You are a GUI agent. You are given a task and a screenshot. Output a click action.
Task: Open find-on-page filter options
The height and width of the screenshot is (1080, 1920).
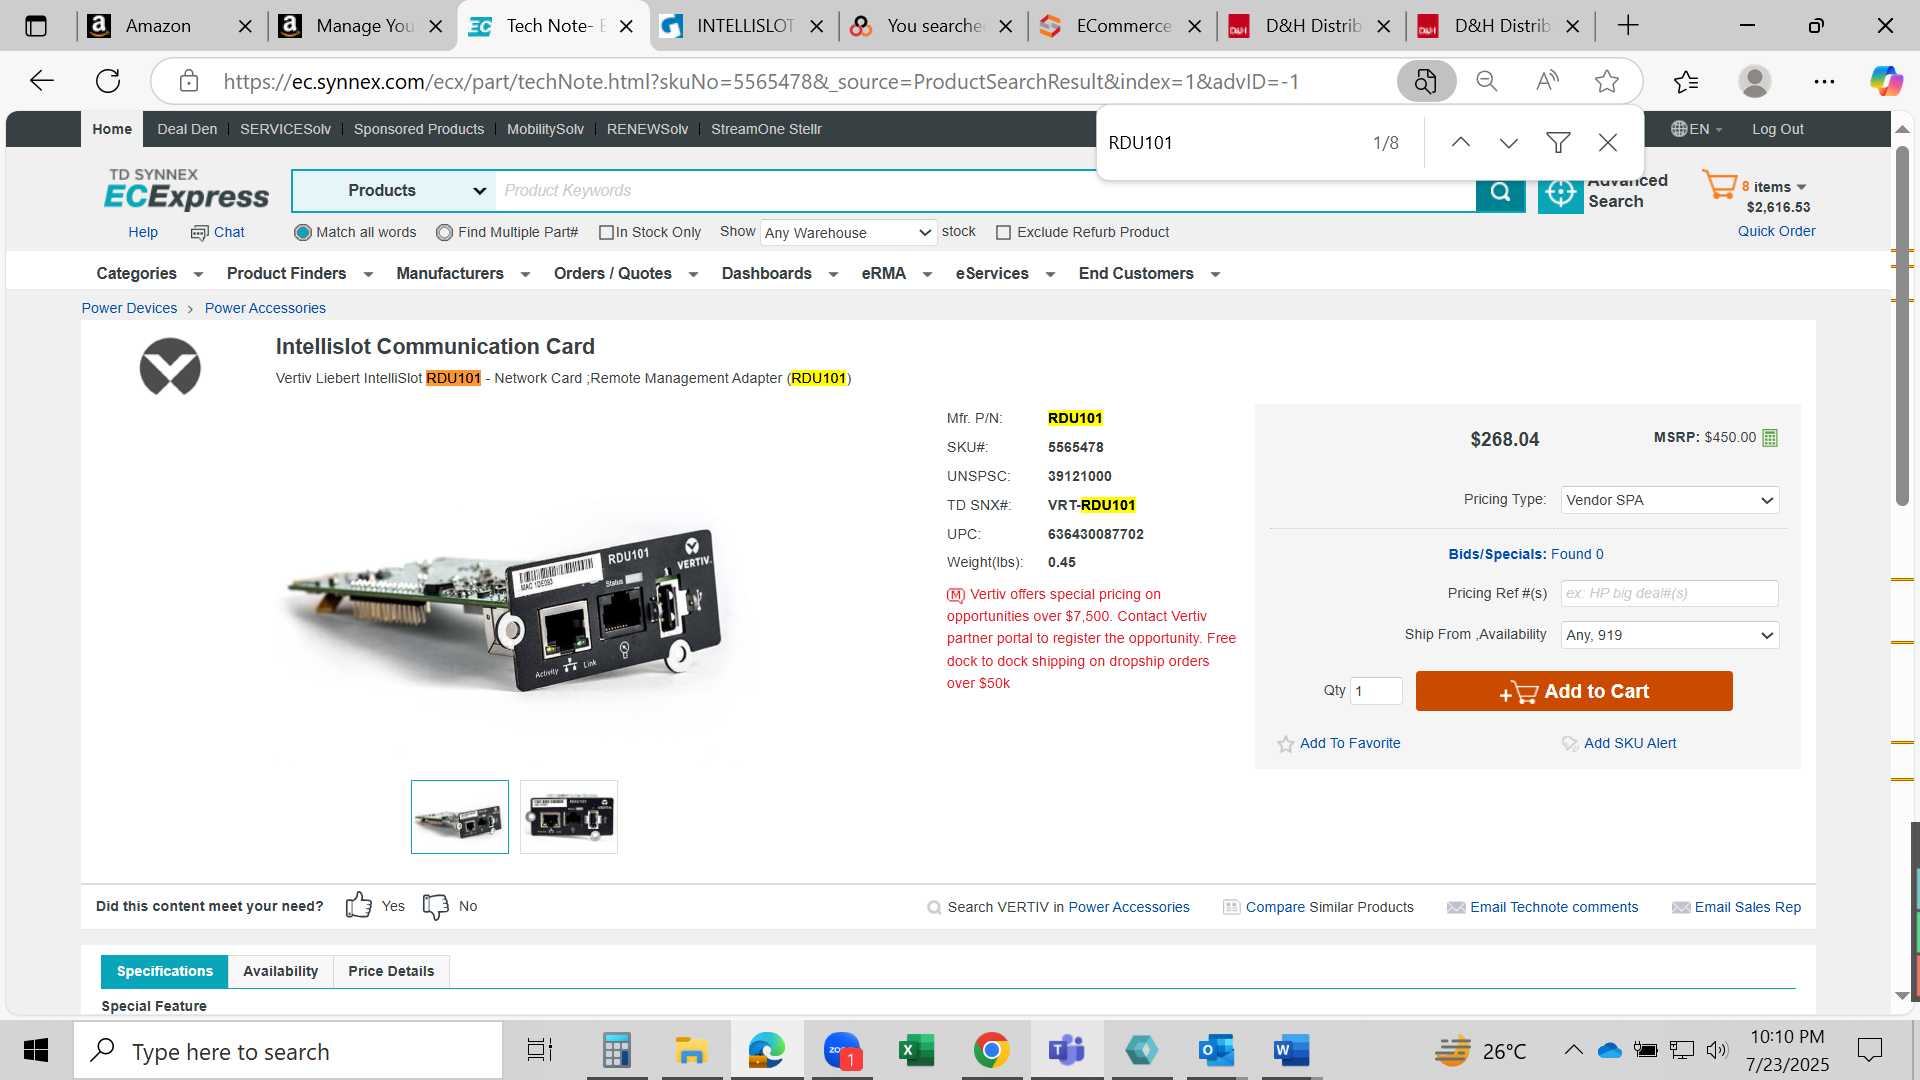click(x=1558, y=143)
